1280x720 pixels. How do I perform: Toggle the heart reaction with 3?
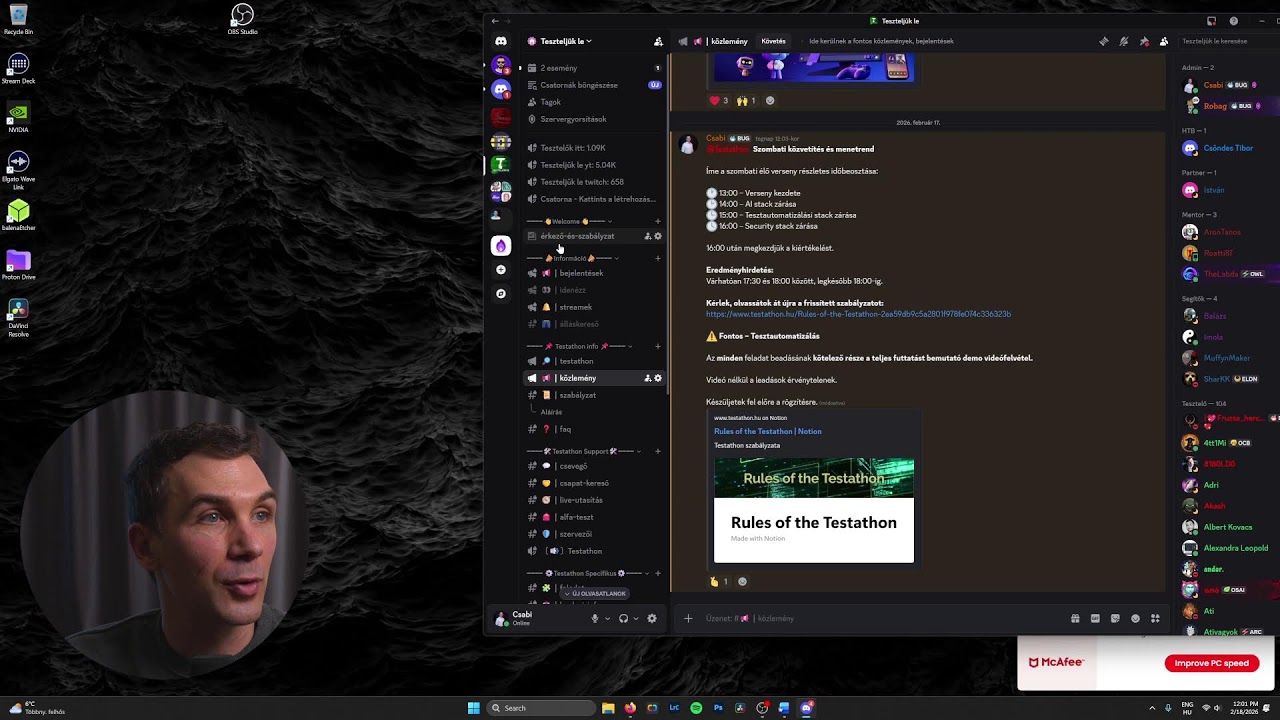720,100
